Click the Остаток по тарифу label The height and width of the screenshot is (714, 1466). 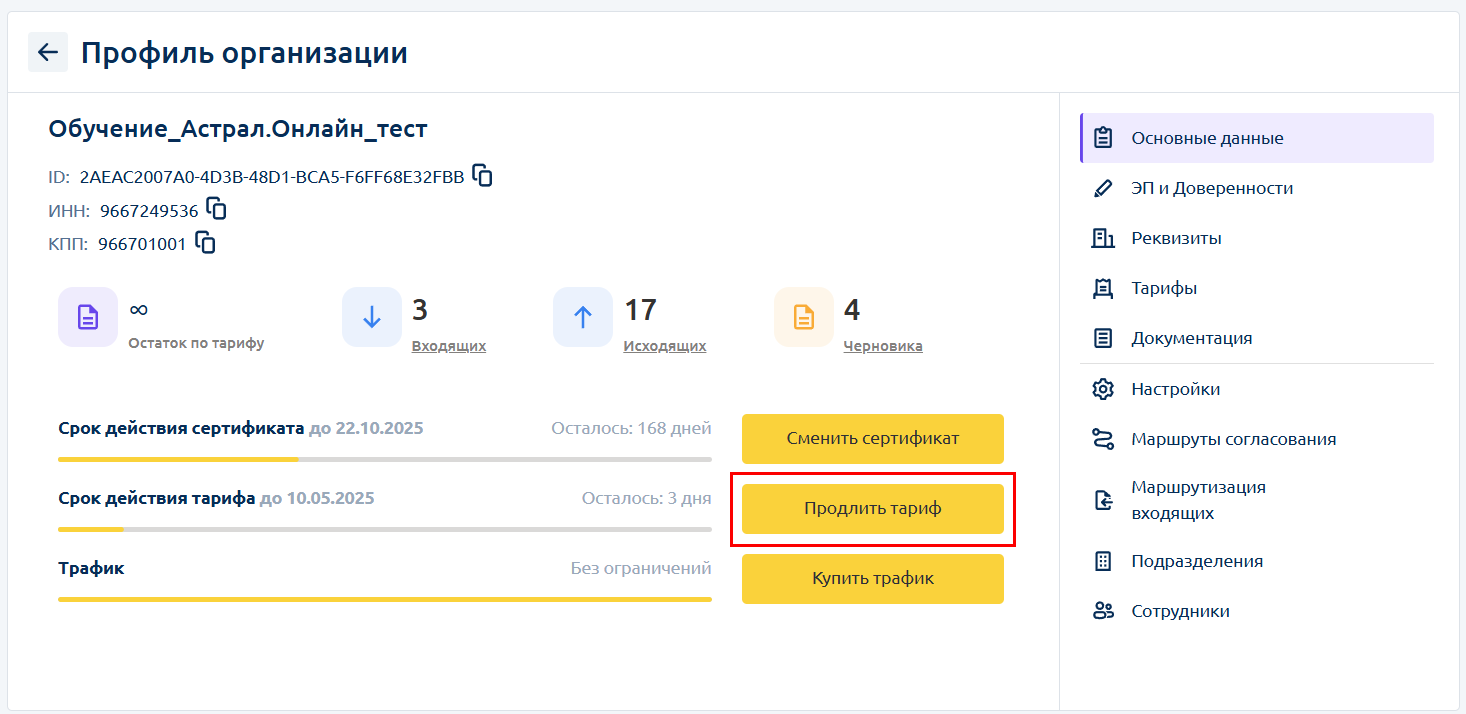click(196, 343)
